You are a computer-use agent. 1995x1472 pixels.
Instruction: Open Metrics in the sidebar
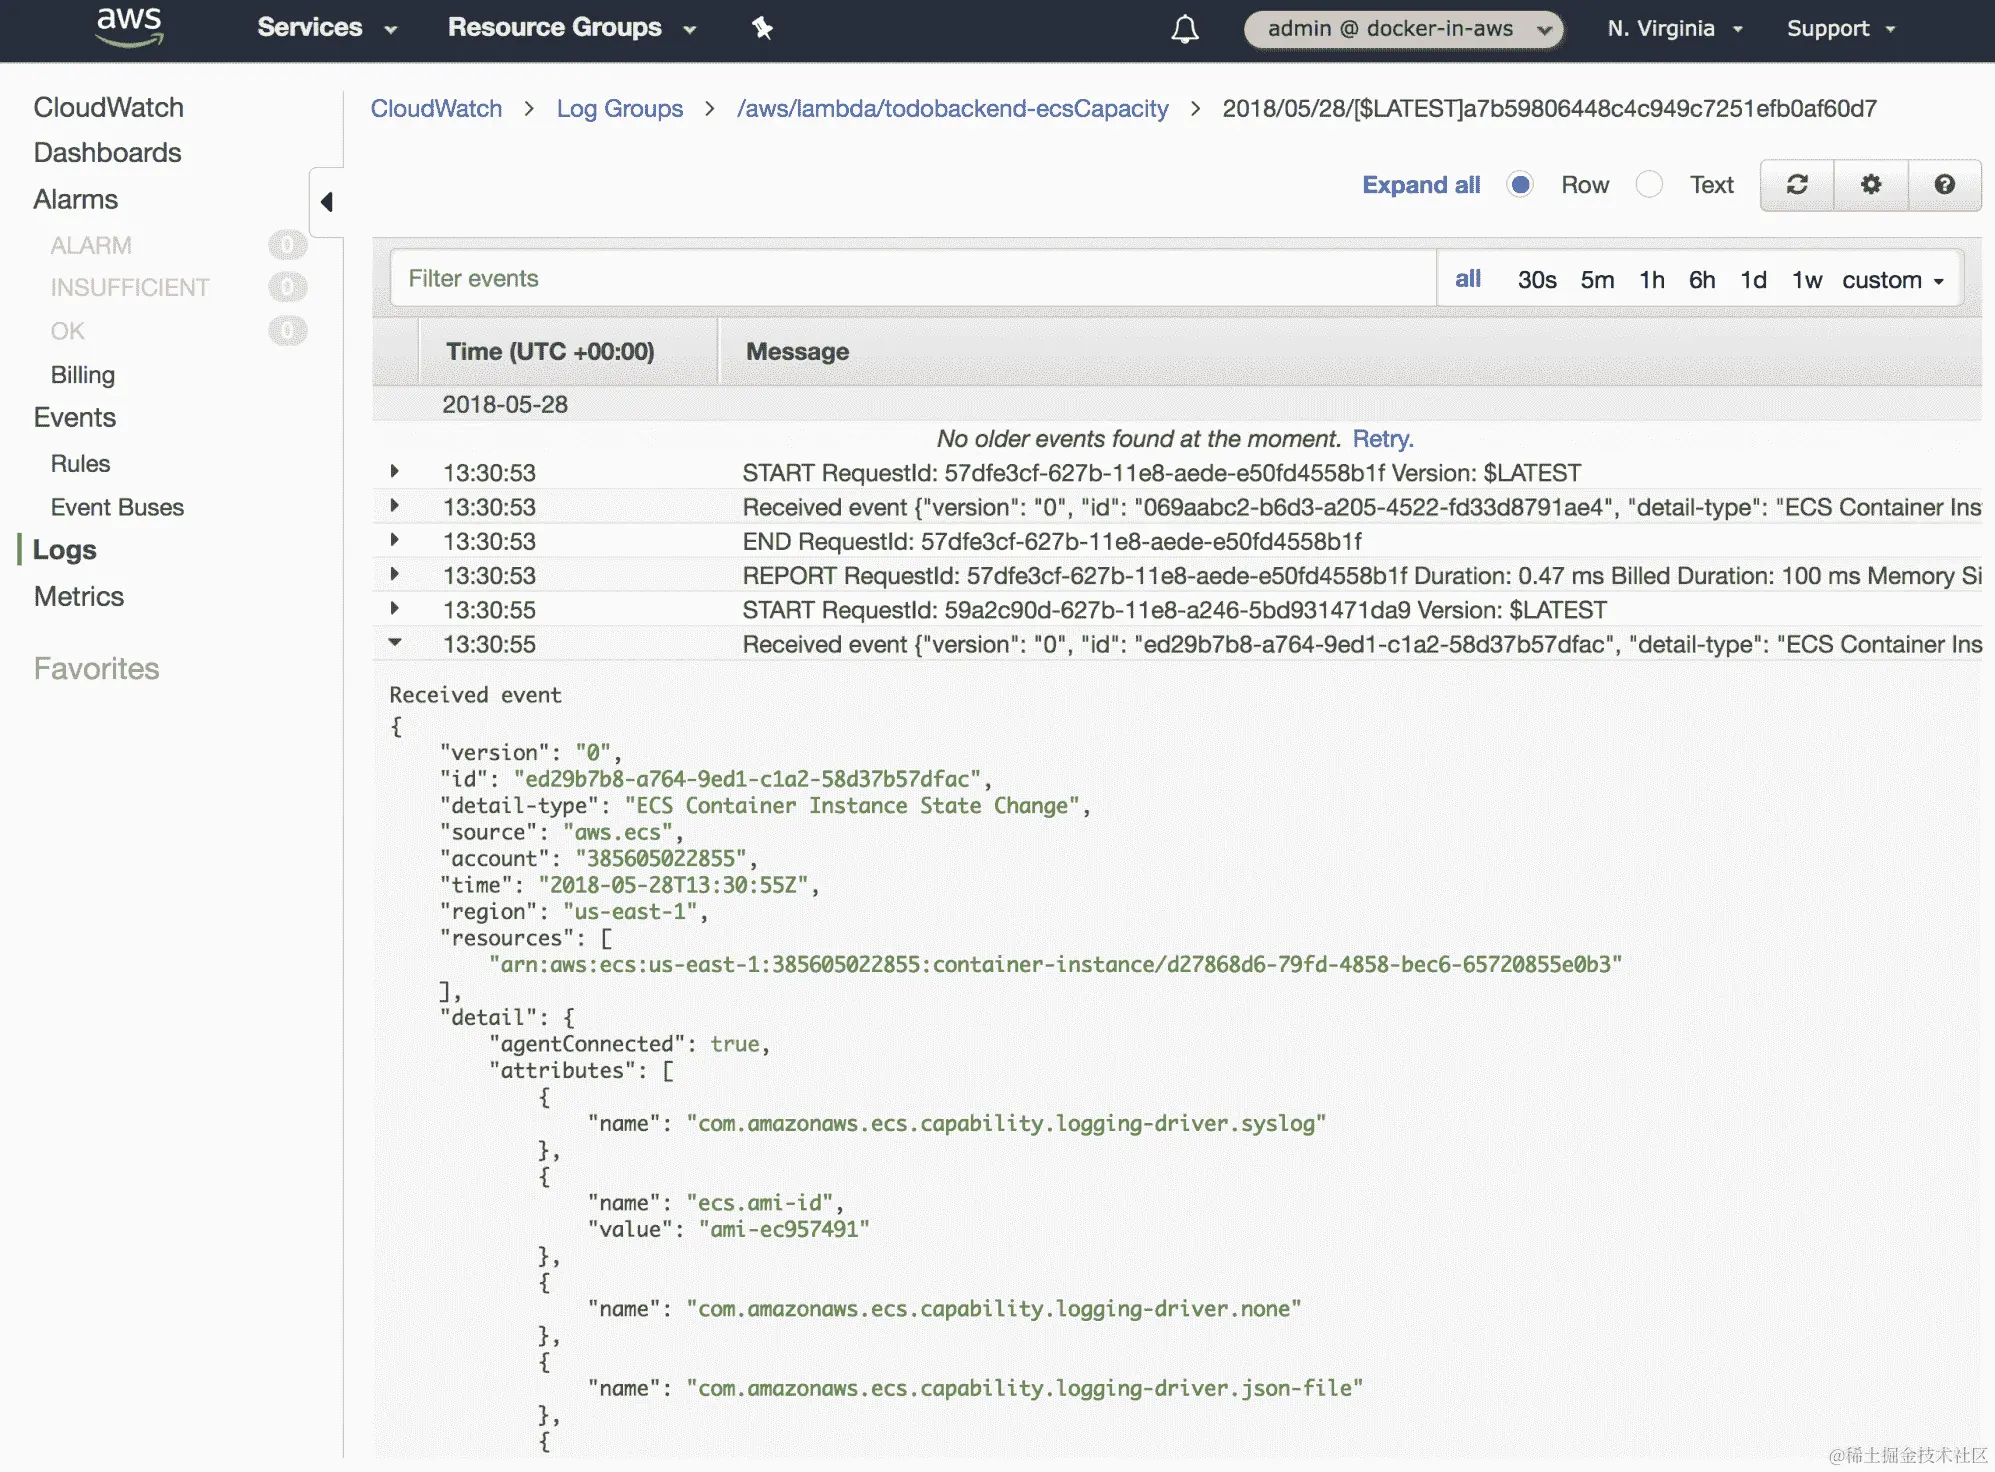[79, 597]
